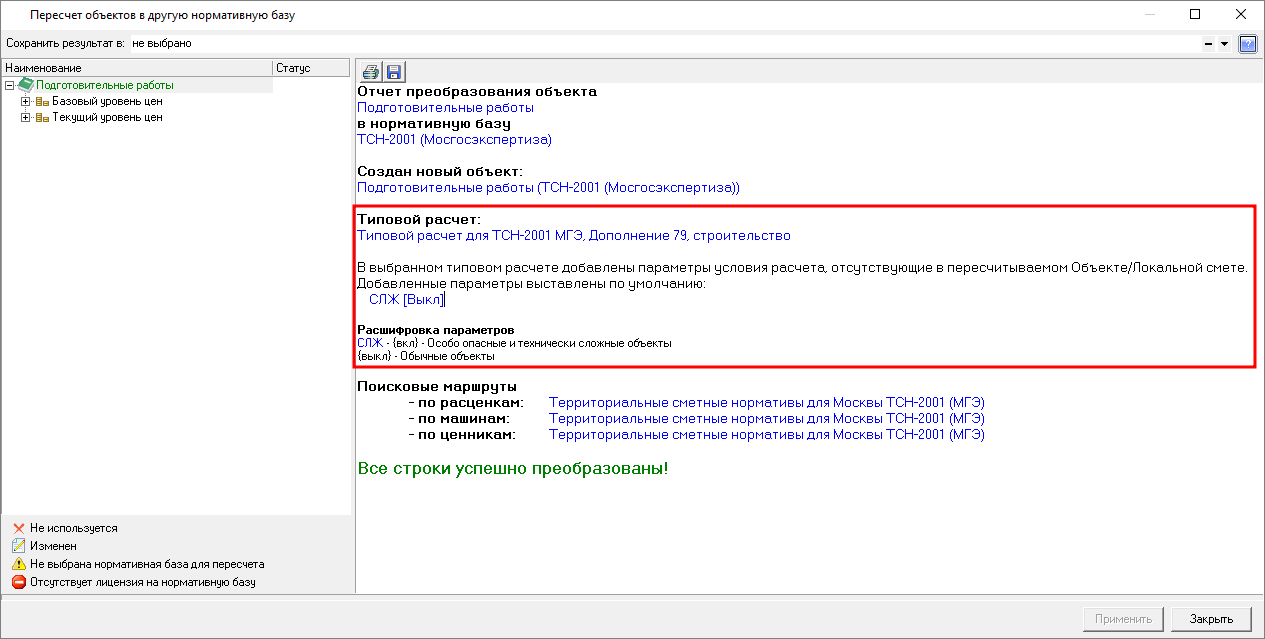Click the Наименование column header
The height and width of the screenshot is (639, 1265).
coord(136,68)
